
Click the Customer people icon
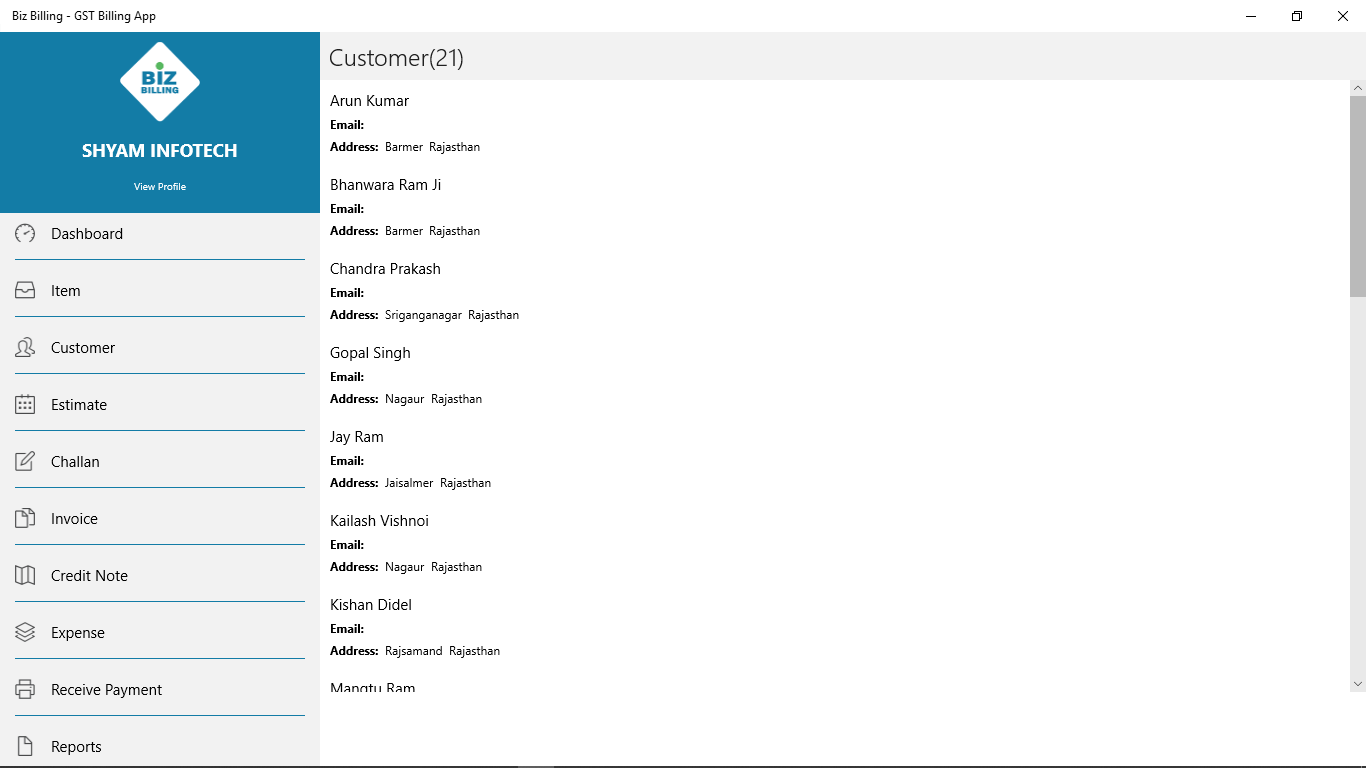pos(25,347)
